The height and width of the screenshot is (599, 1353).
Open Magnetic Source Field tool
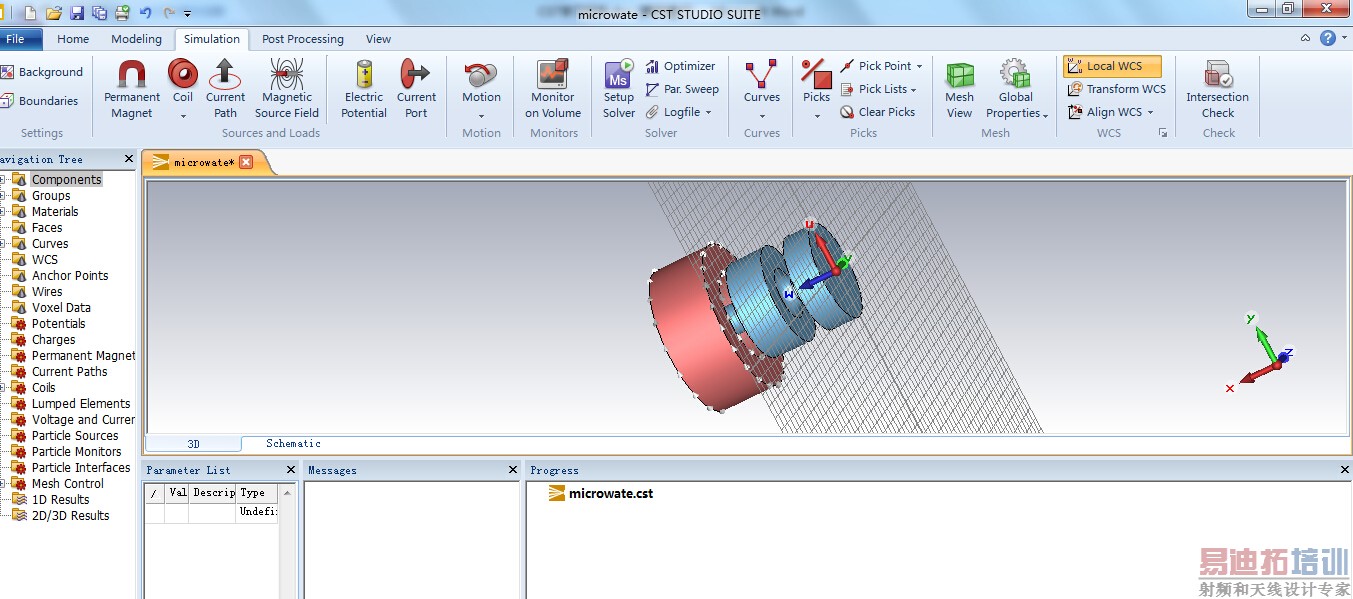pos(287,89)
